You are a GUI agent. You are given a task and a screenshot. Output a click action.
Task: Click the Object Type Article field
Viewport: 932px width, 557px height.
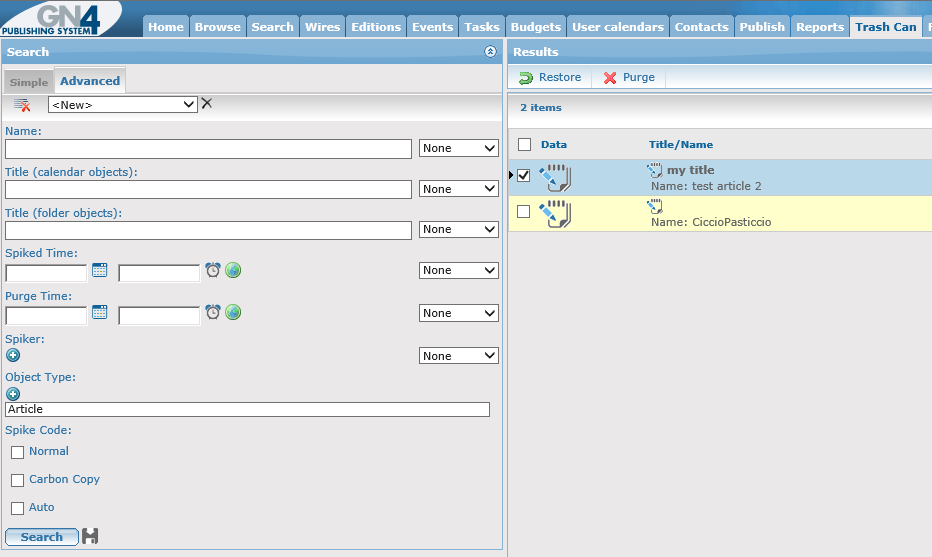(x=247, y=409)
